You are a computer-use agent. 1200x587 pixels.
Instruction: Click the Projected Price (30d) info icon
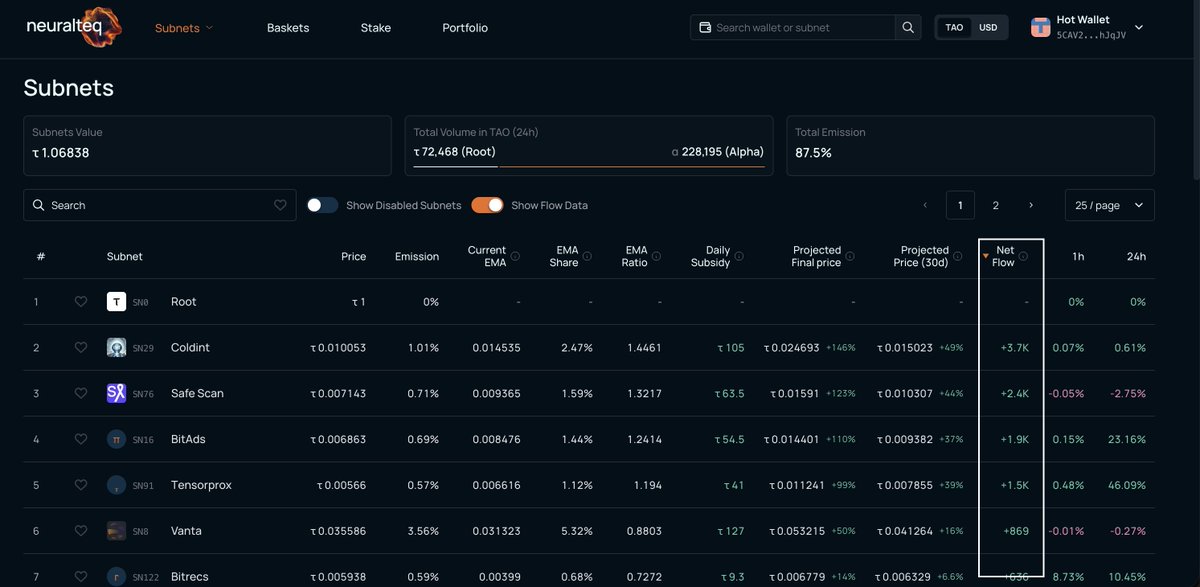(957, 257)
